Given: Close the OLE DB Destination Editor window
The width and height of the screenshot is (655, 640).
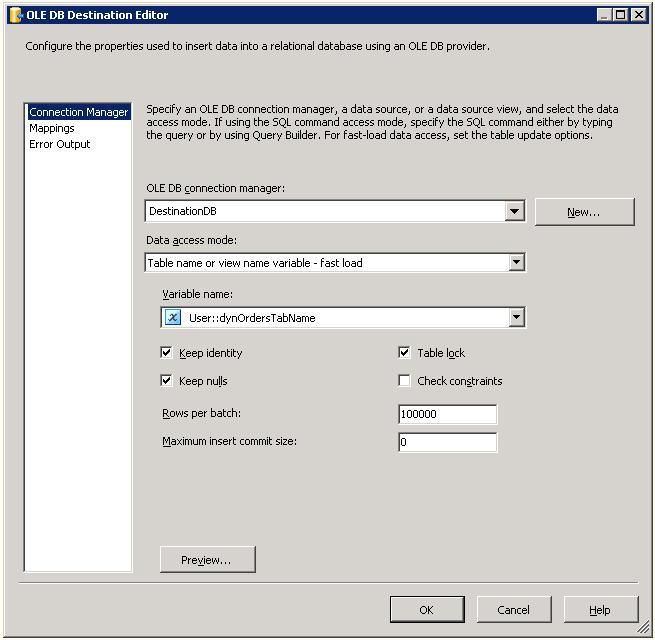Looking at the screenshot, I should point(639,15).
